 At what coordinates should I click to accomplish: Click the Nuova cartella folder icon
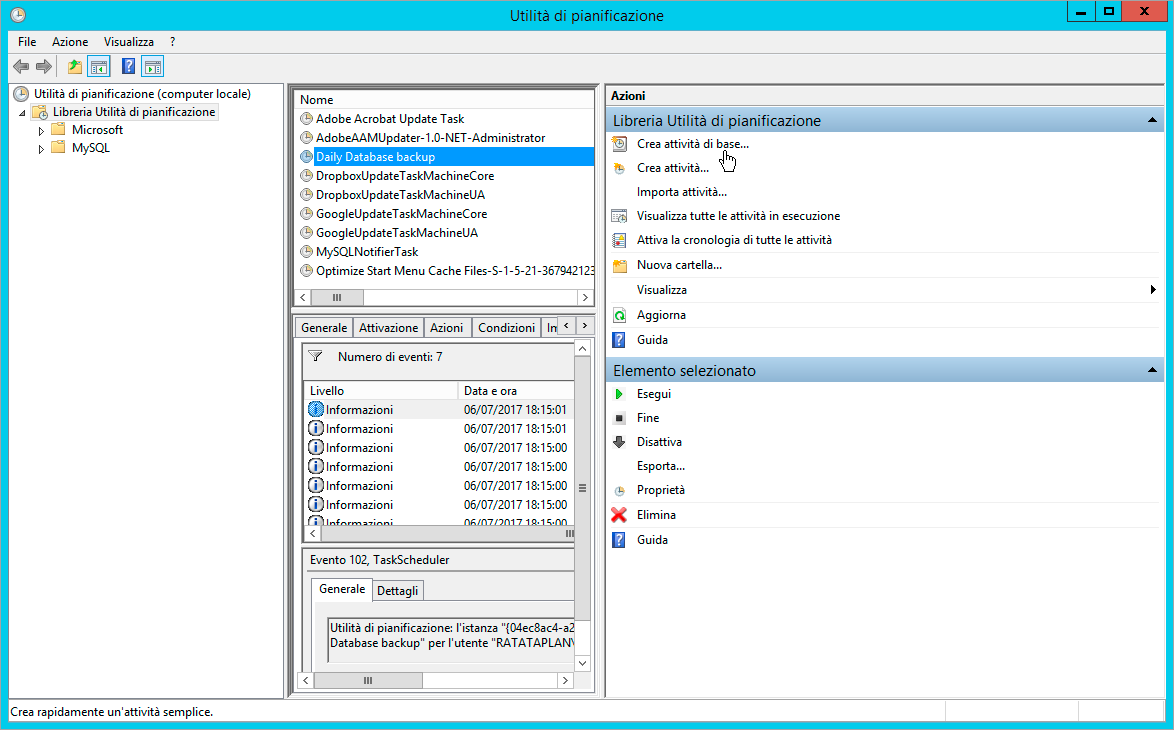tap(619, 265)
